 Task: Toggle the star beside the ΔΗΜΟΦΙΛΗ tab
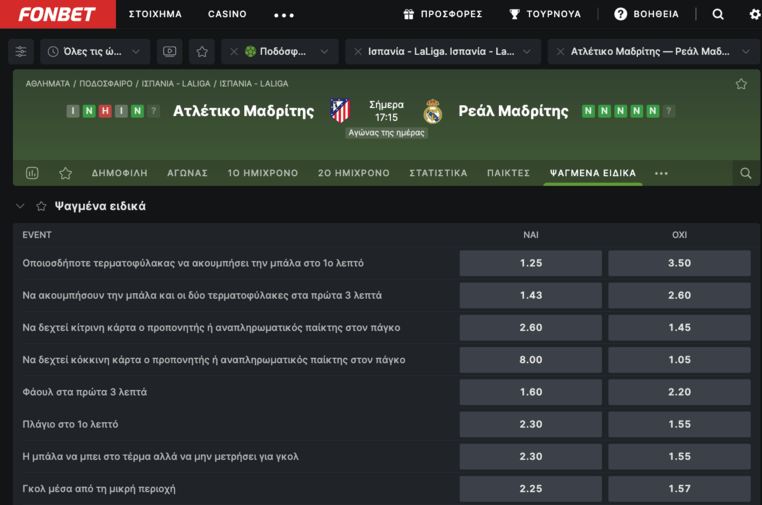point(65,173)
